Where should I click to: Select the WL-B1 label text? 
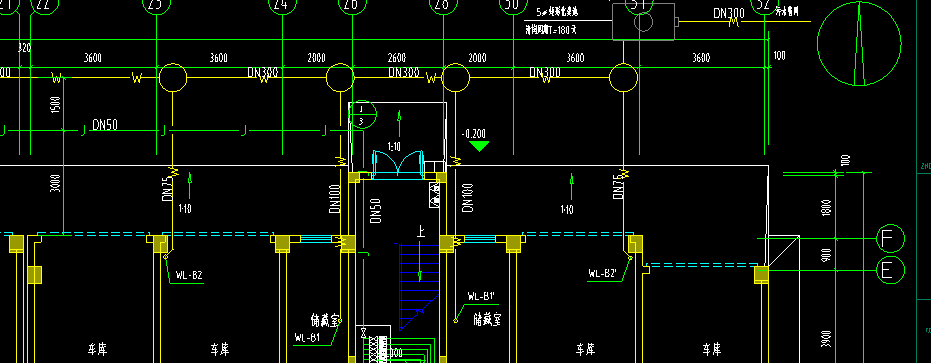coord(308,337)
